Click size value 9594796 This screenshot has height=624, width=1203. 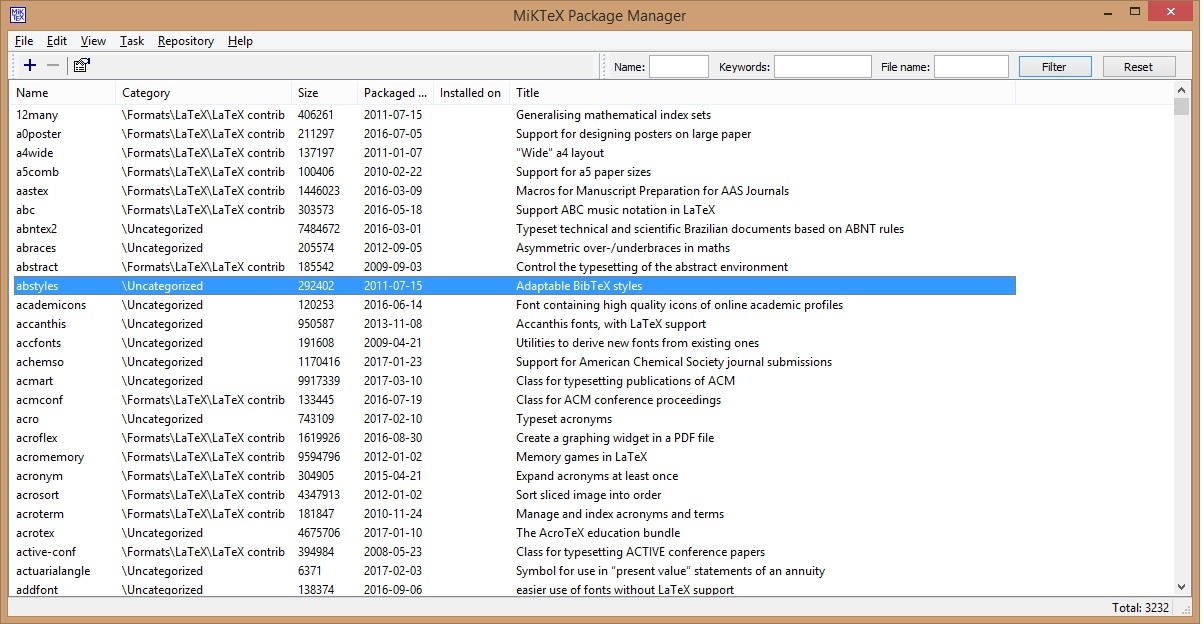[x=319, y=457]
